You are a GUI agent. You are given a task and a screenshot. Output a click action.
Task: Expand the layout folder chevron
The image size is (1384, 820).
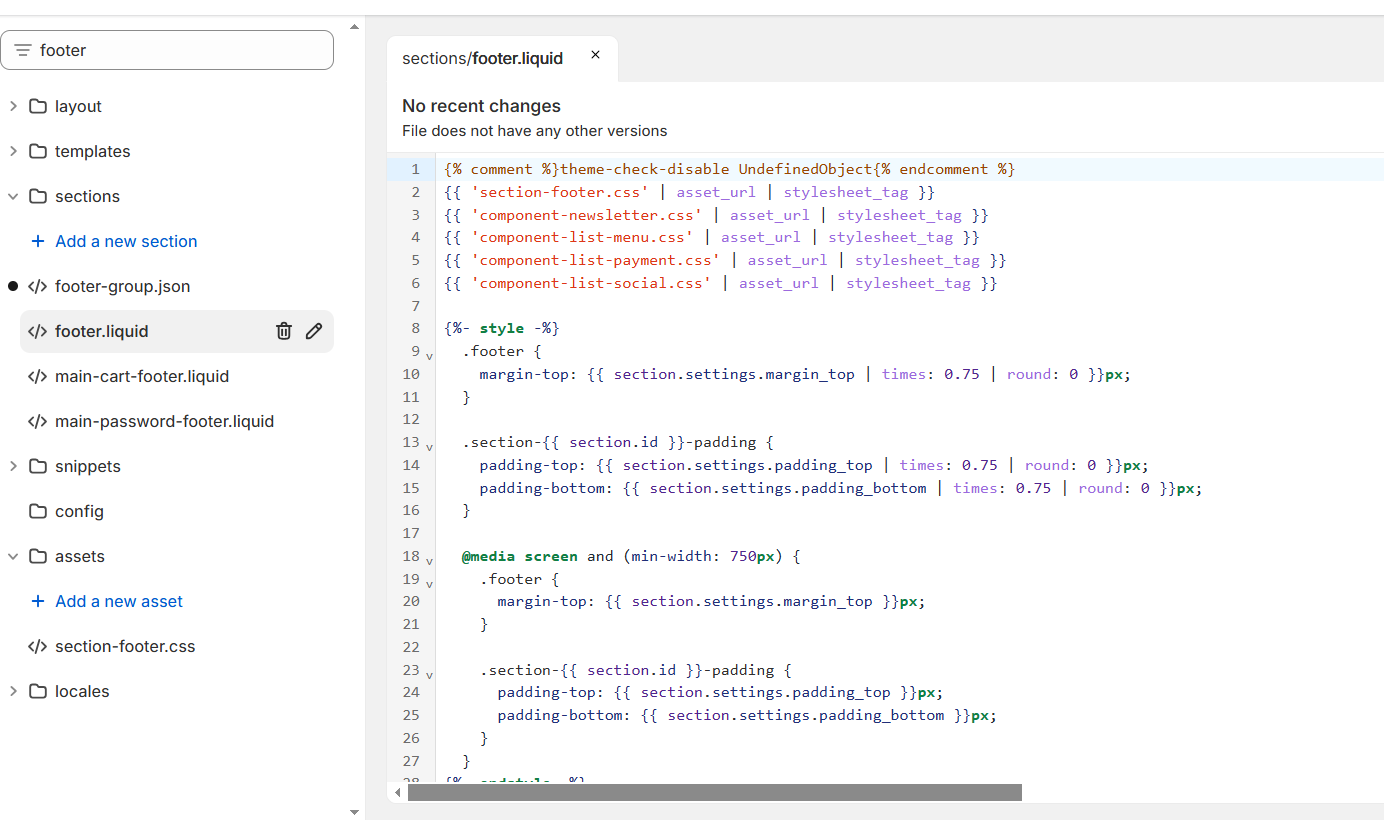click(x=13, y=106)
